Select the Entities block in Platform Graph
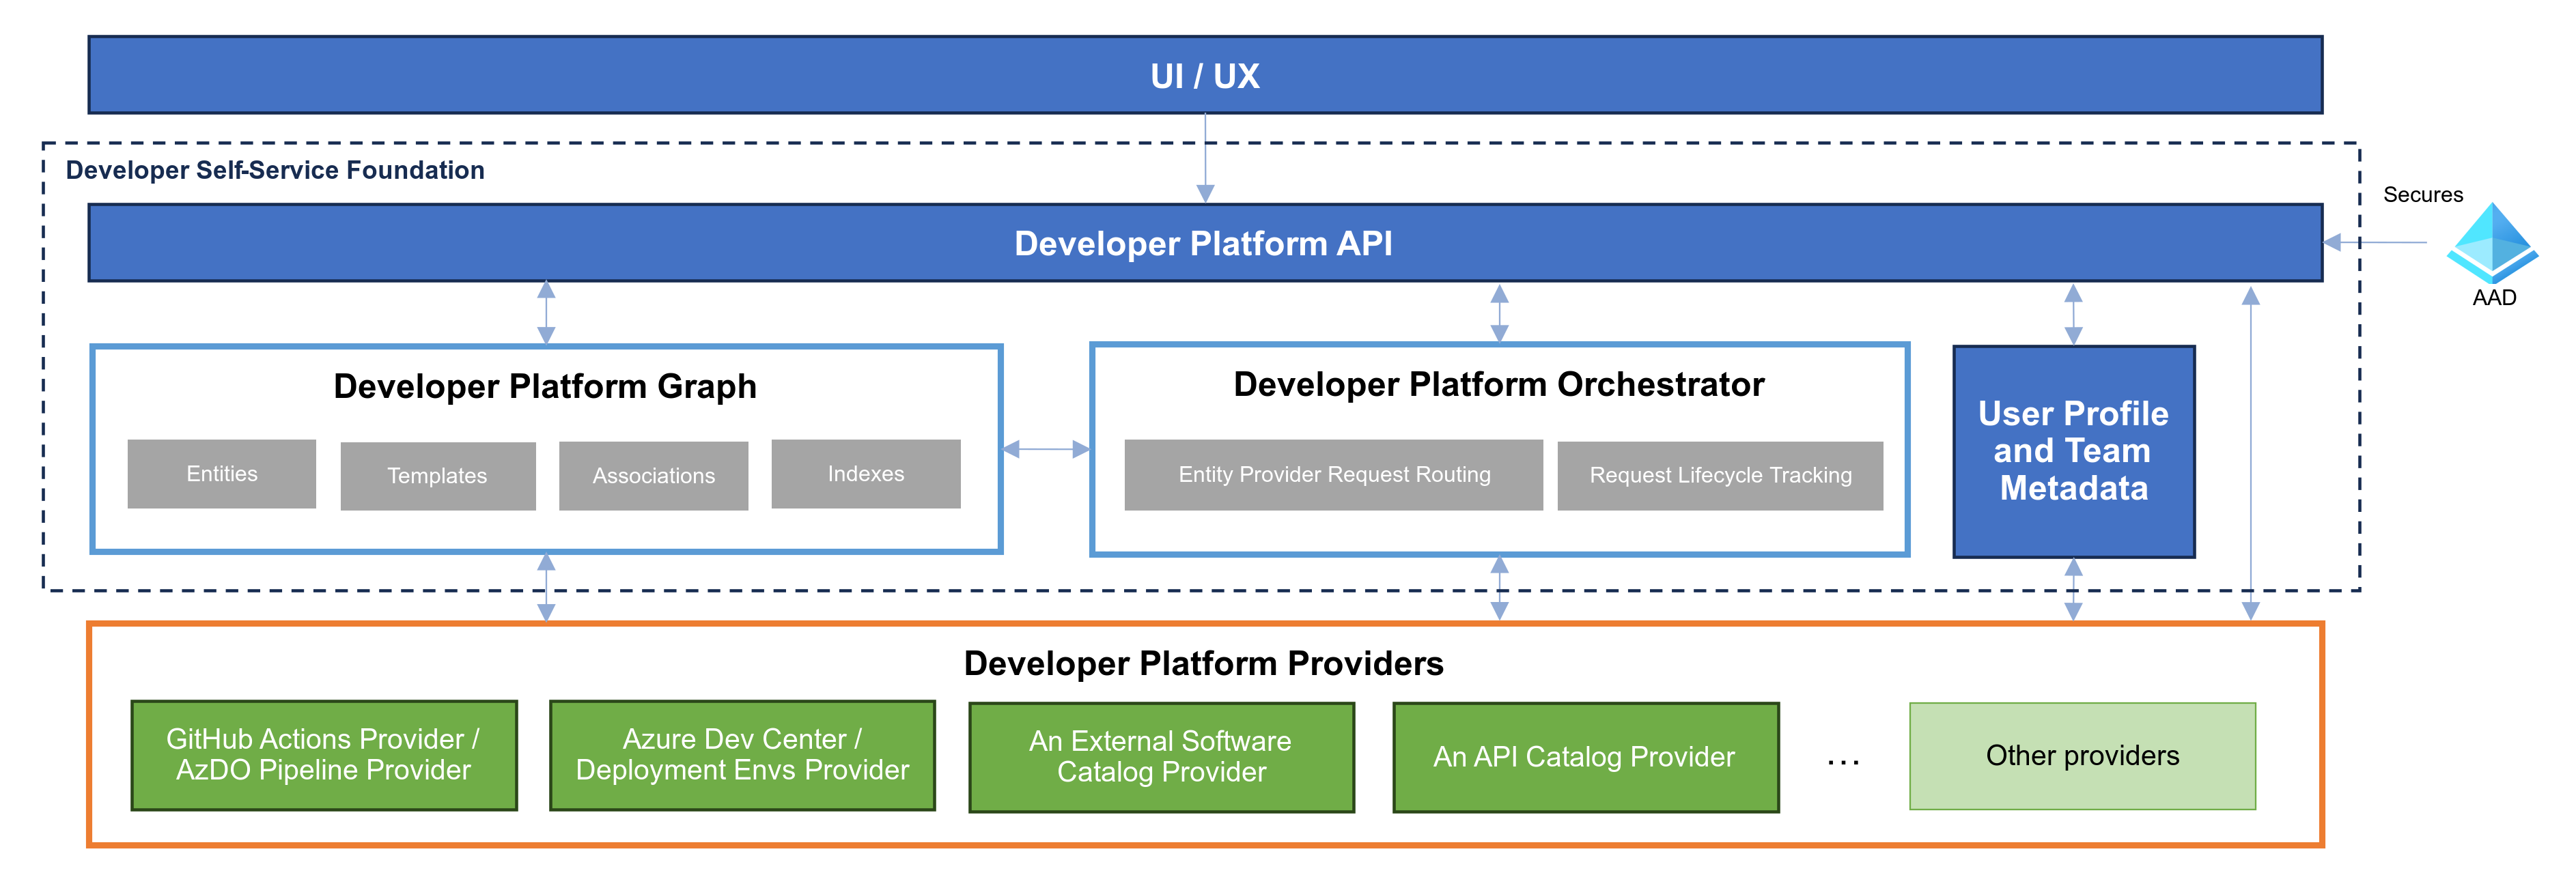Image resolution: width=2576 pixels, height=888 pixels. (221, 473)
